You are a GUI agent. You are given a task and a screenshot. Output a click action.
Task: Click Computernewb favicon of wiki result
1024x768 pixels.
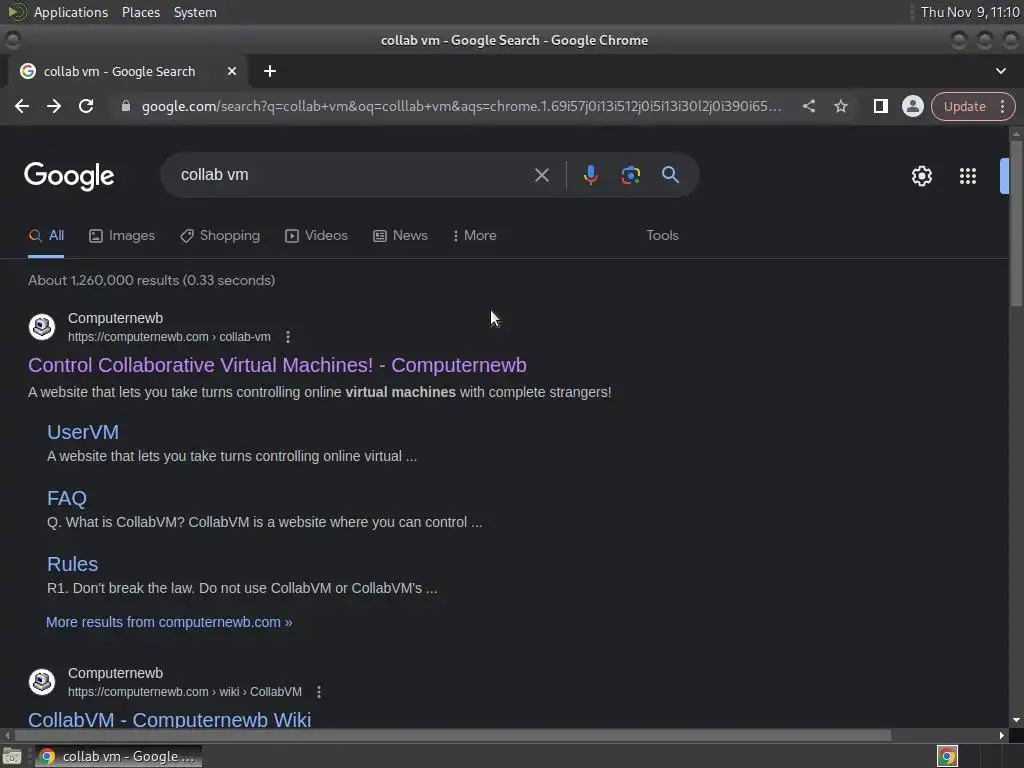(42, 682)
